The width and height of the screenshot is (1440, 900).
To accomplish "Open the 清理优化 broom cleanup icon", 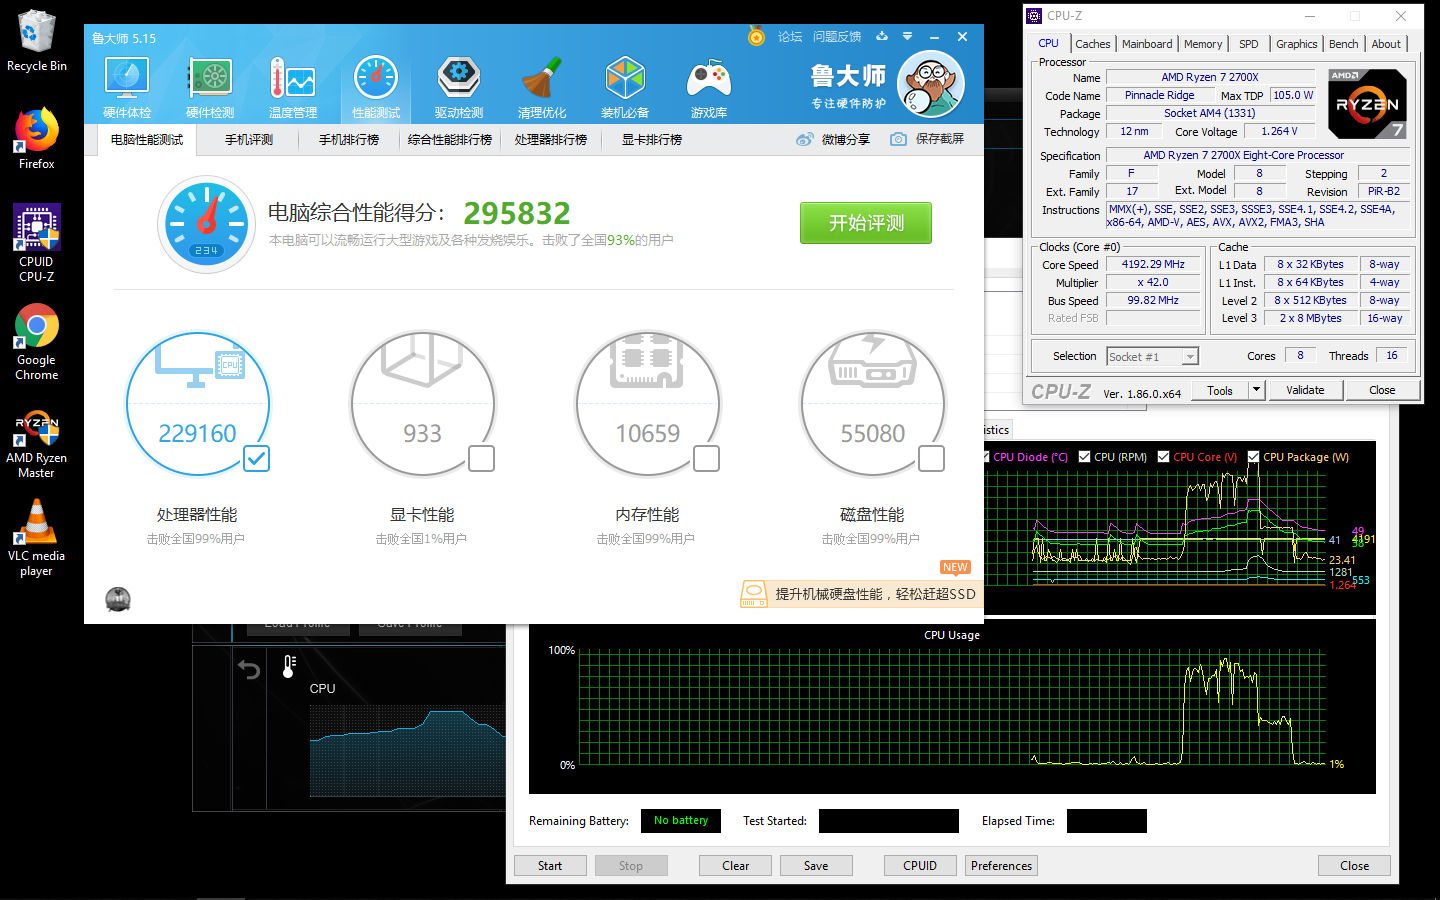I will 542,87.
